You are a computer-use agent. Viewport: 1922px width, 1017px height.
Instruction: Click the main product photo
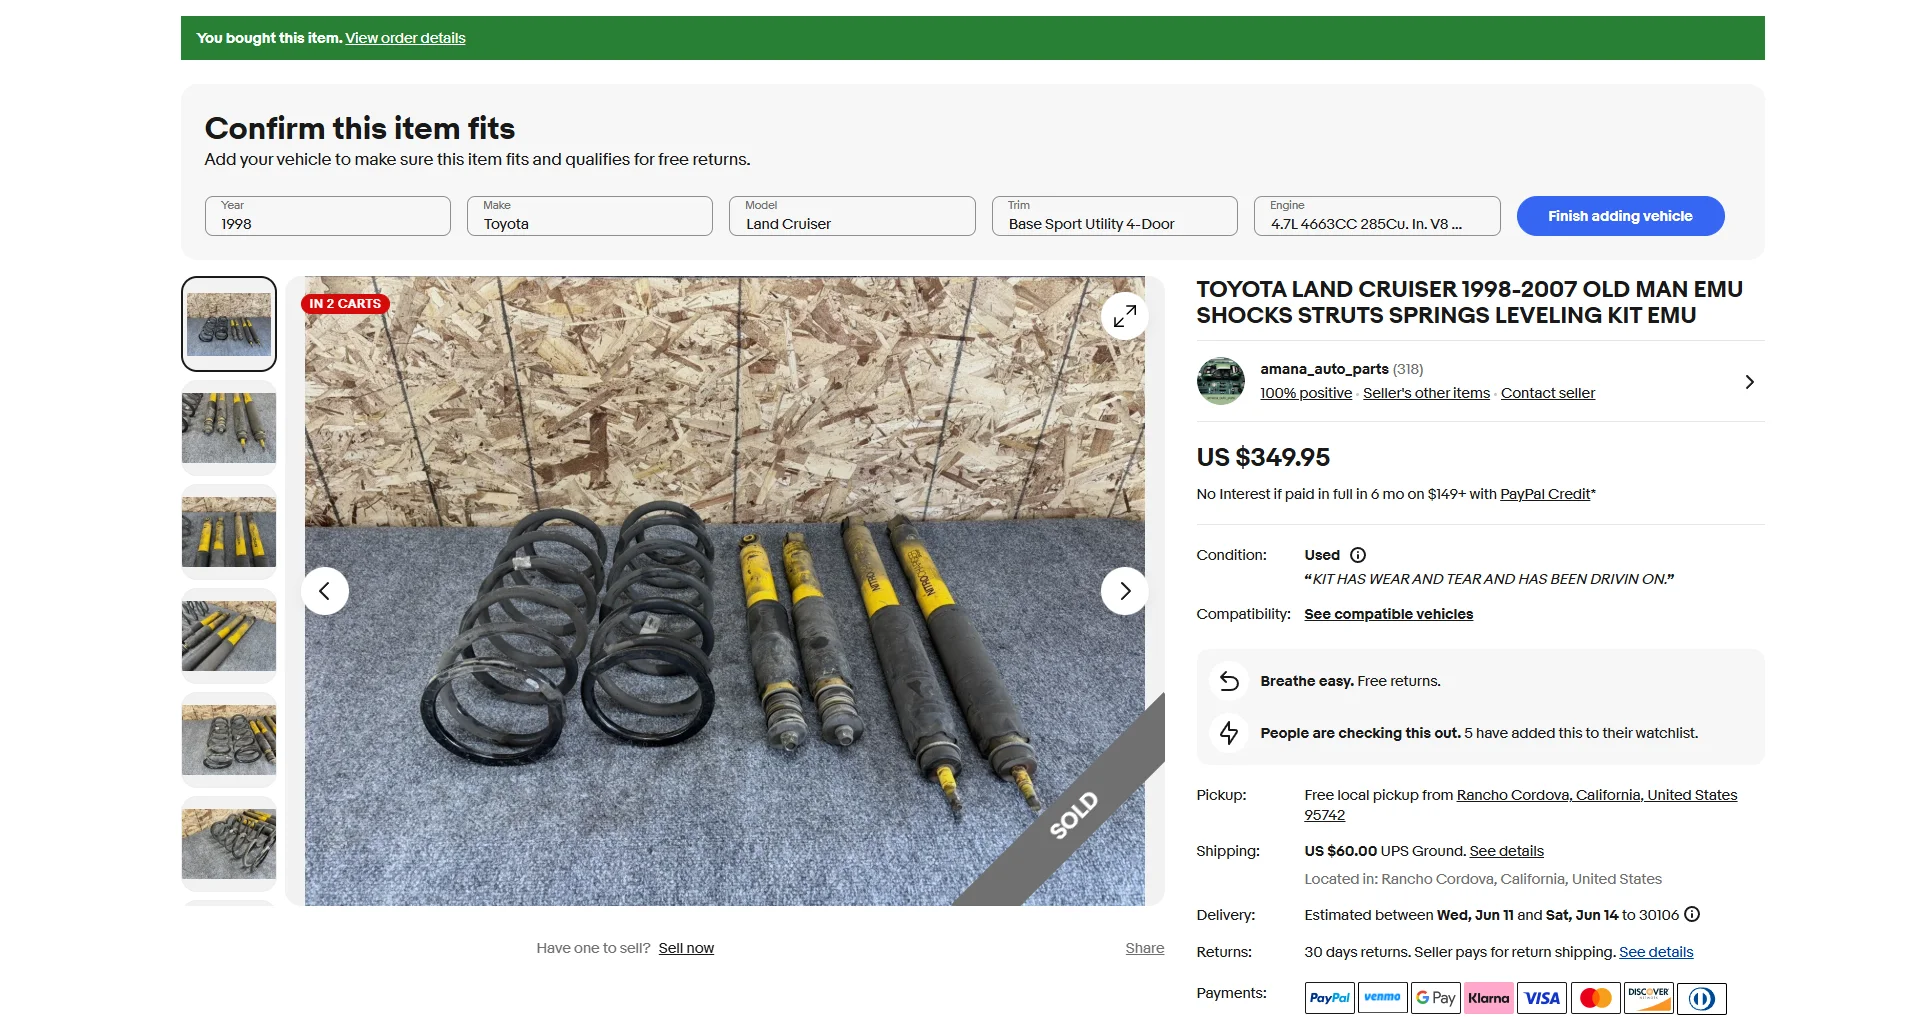tap(725, 591)
